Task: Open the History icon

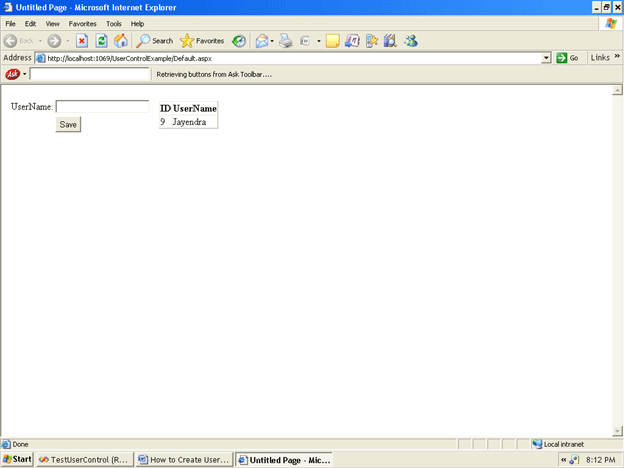Action: [239, 41]
